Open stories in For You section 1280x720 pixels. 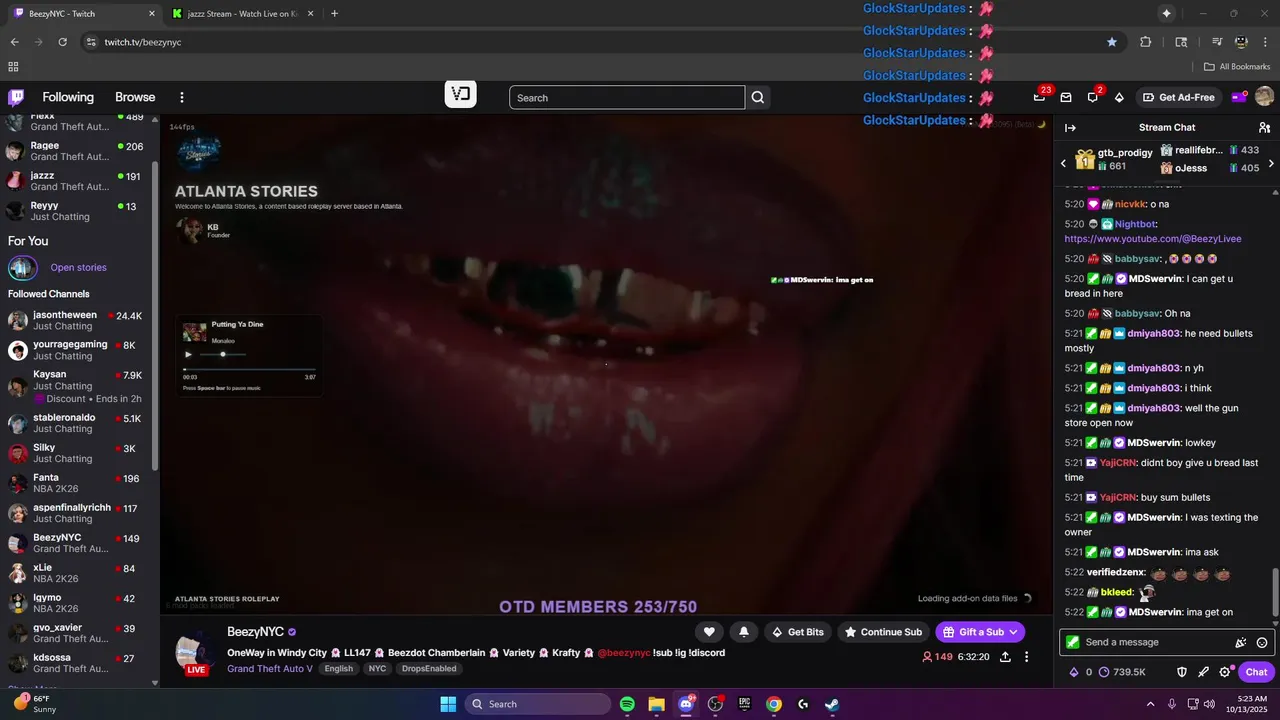point(78,267)
